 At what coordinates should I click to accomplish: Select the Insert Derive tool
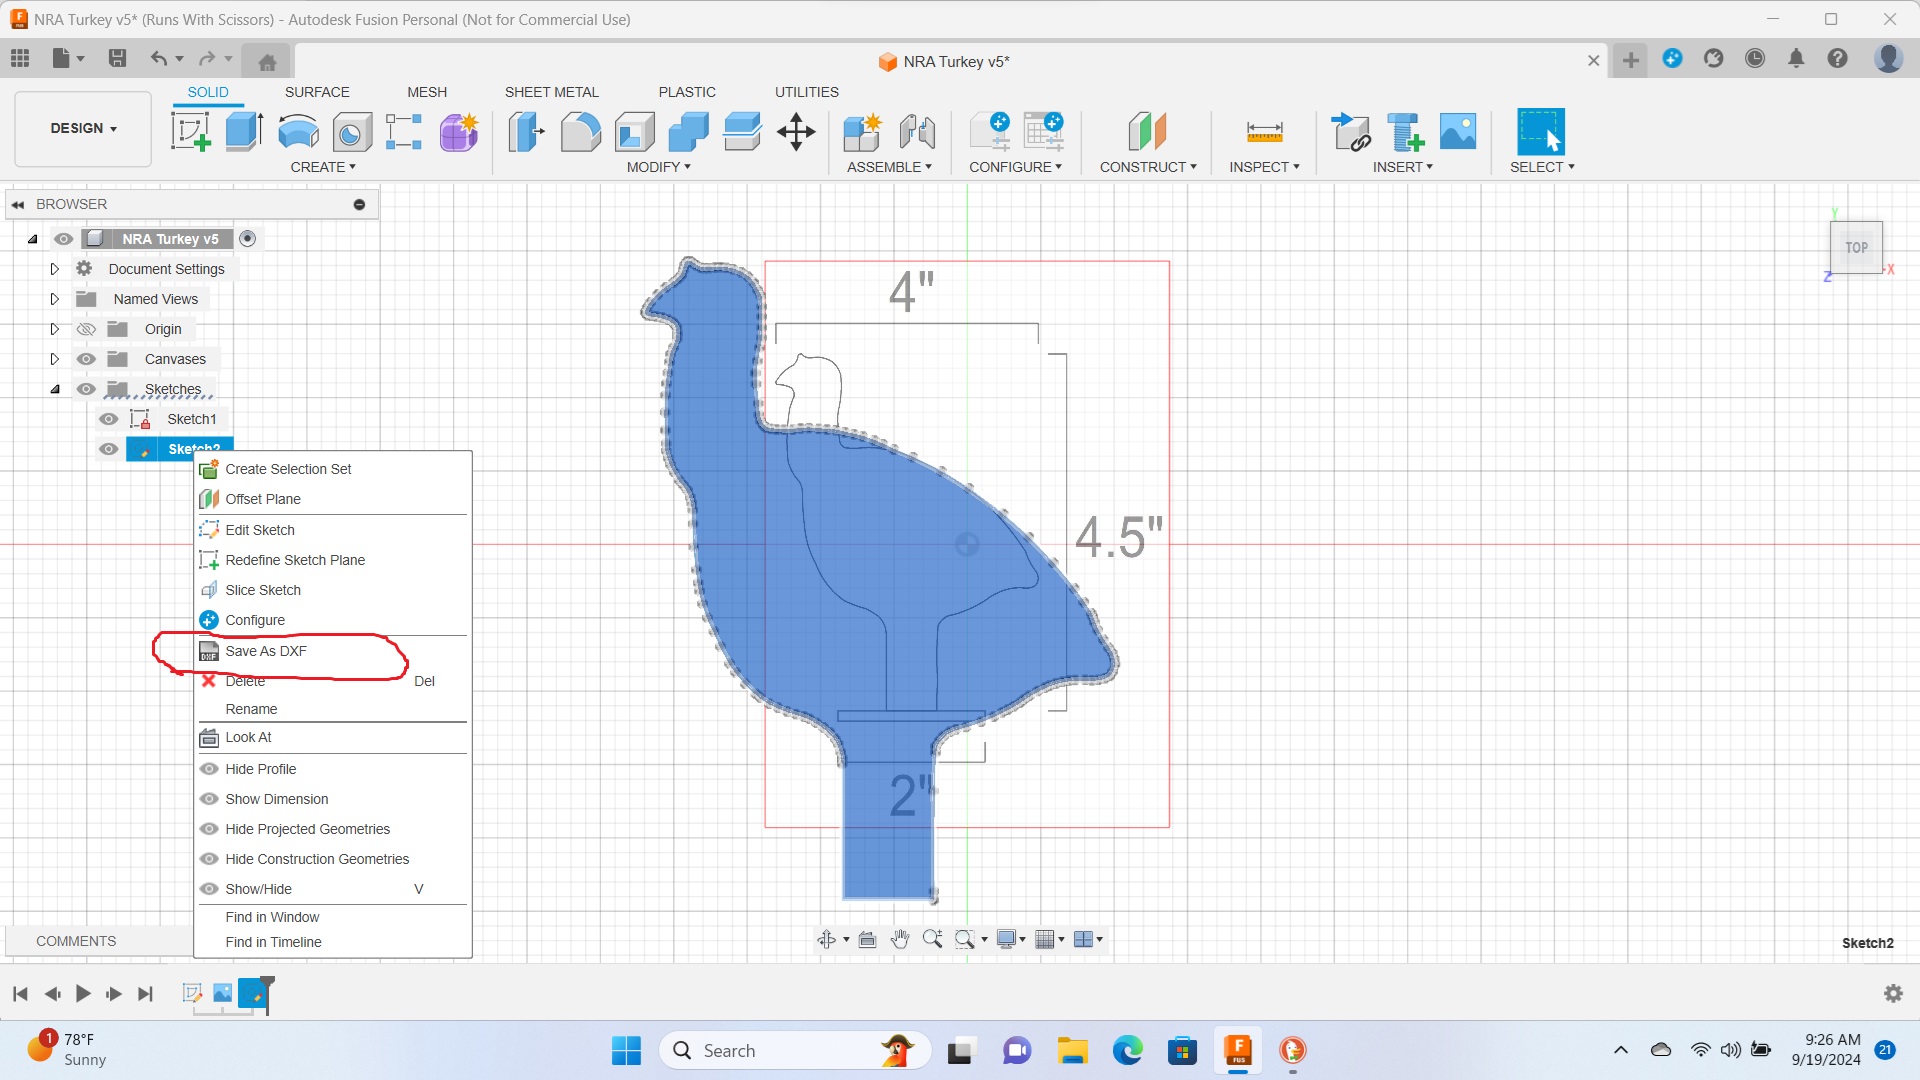(1351, 132)
